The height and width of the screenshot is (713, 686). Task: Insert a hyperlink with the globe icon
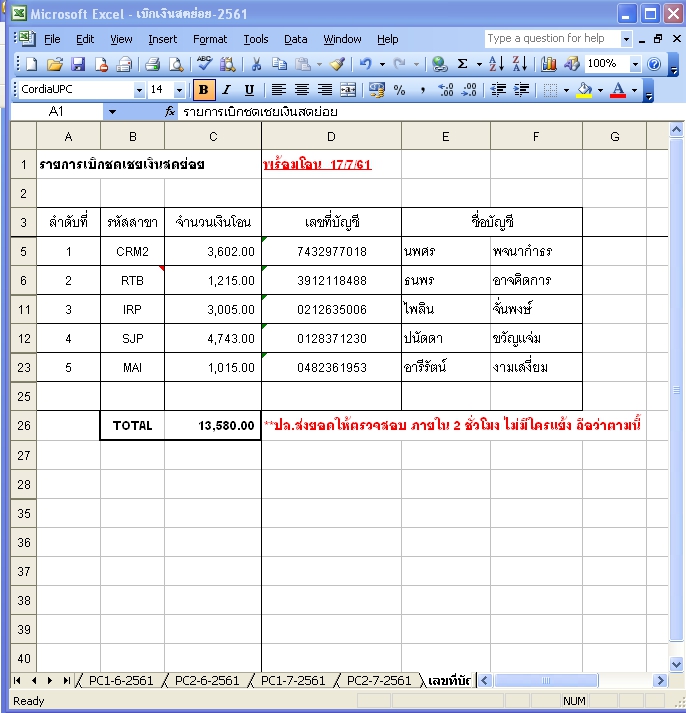pos(439,64)
